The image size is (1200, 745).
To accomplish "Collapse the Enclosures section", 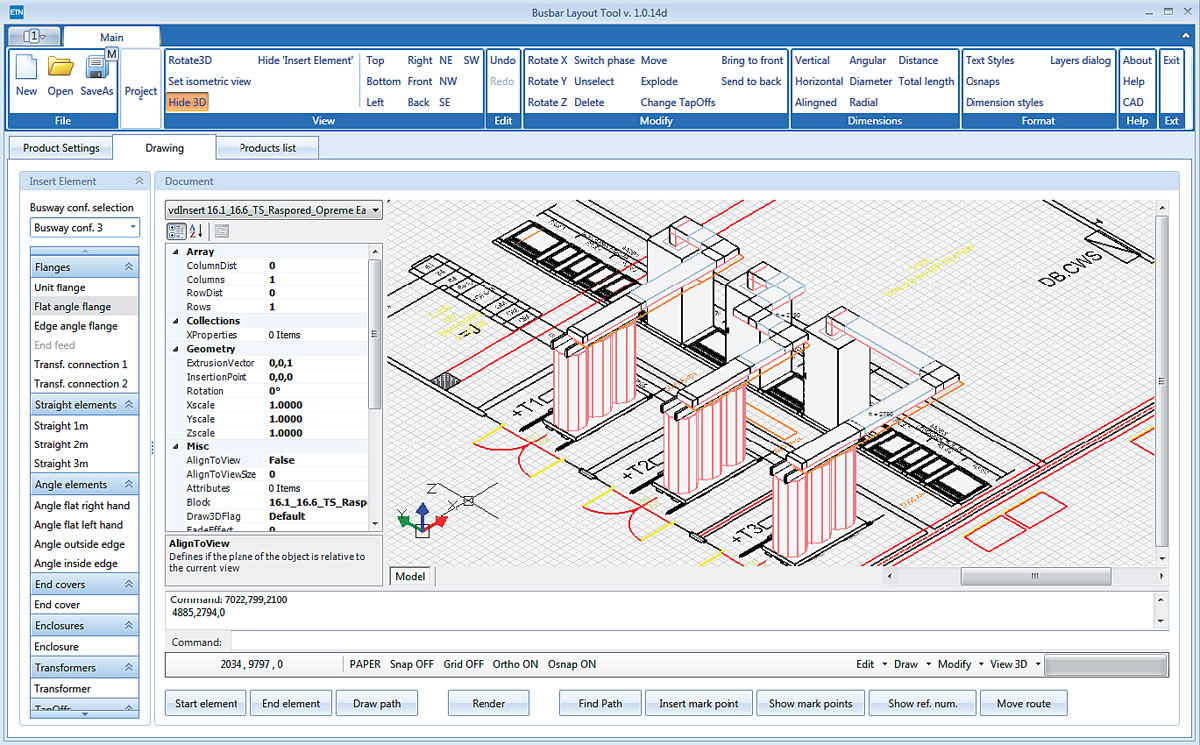I will 129,626.
